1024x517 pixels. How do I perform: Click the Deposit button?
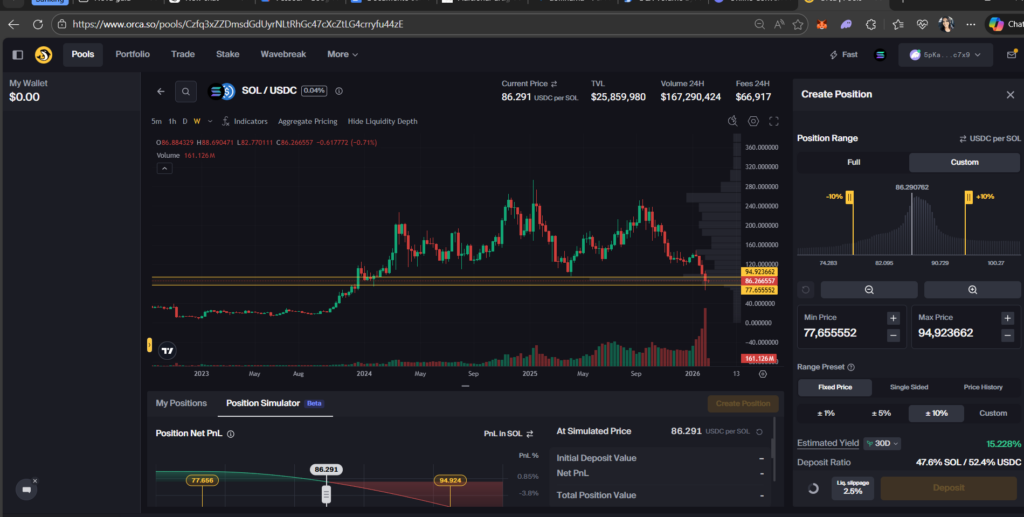948,488
